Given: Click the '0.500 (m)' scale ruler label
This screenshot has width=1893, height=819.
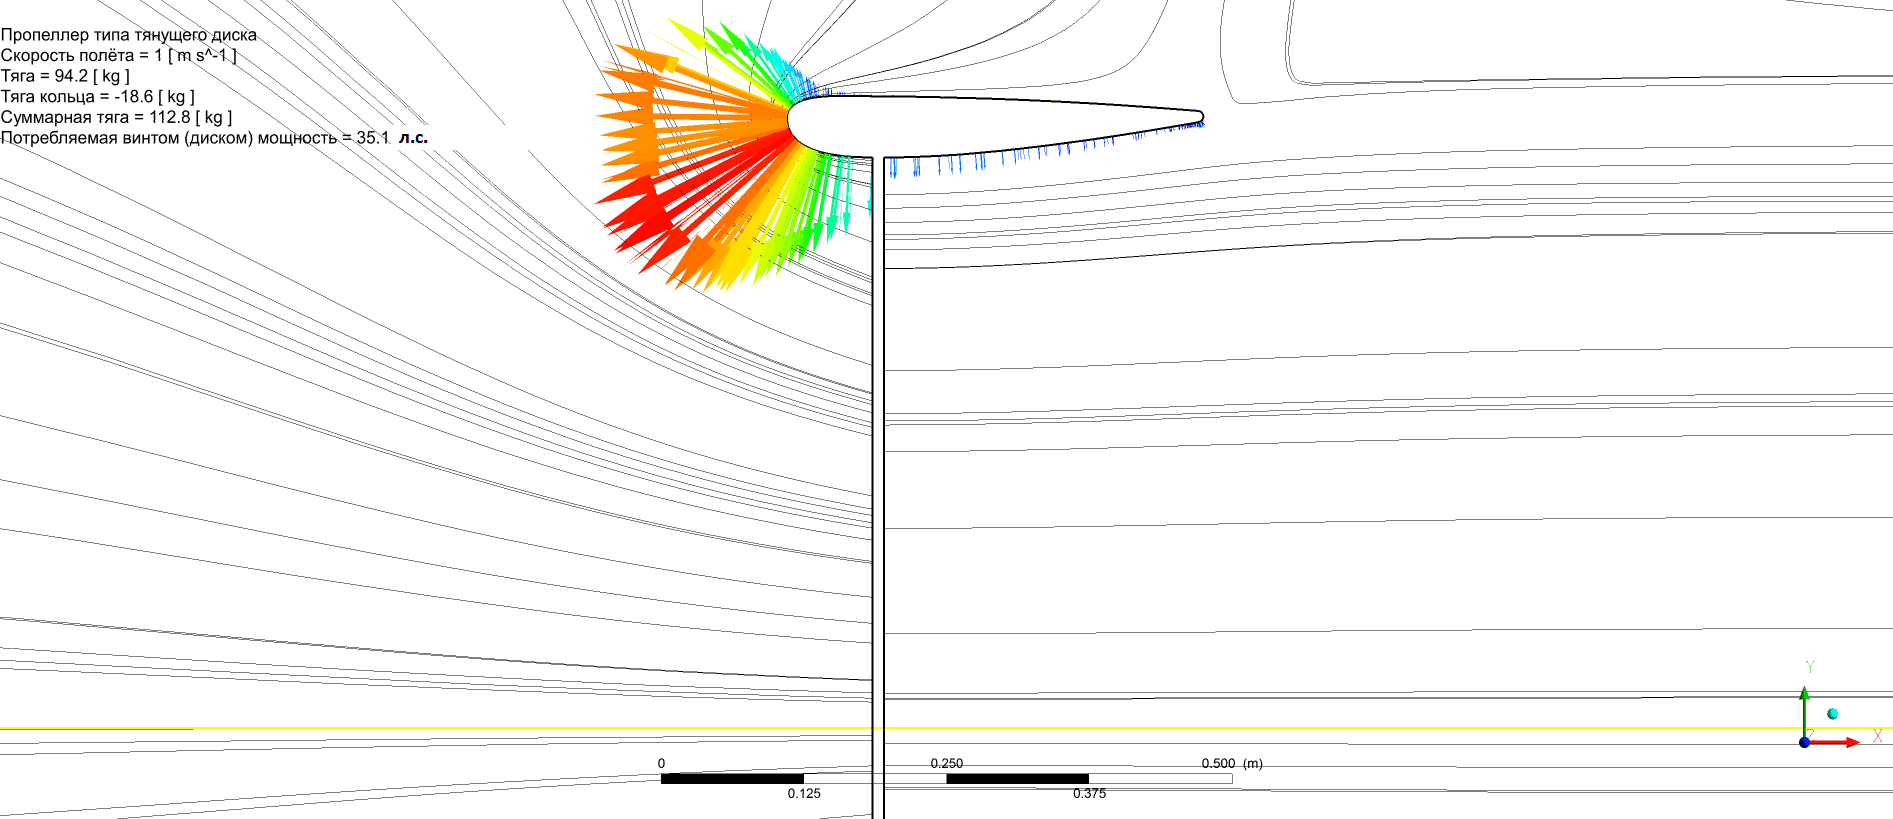Looking at the screenshot, I should tap(1231, 763).
